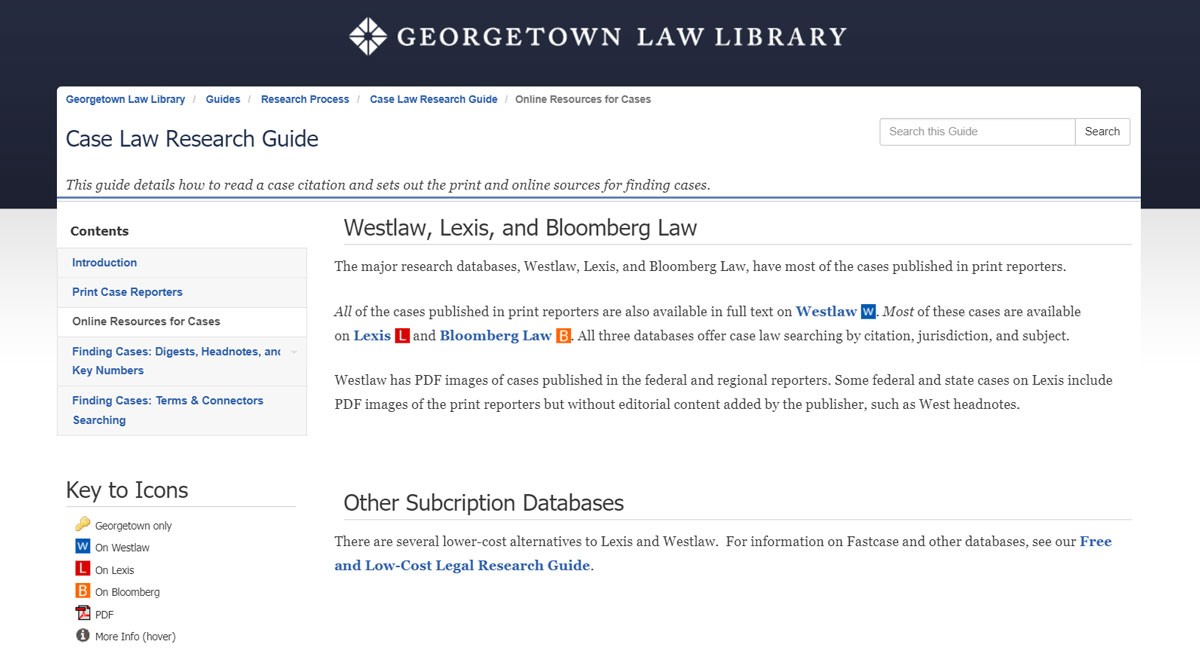Click the PDF icon in Key to Icons
The height and width of the screenshot is (649, 1200).
(83, 614)
